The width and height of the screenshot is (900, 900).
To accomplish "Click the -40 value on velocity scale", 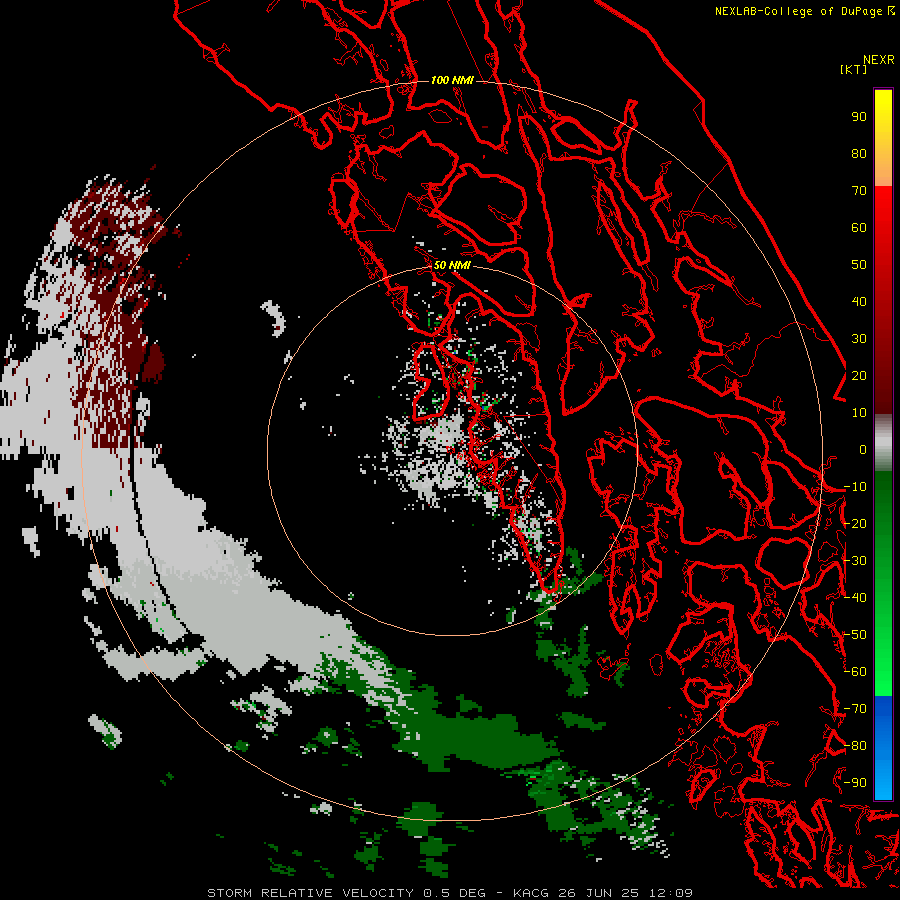I will tap(855, 598).
